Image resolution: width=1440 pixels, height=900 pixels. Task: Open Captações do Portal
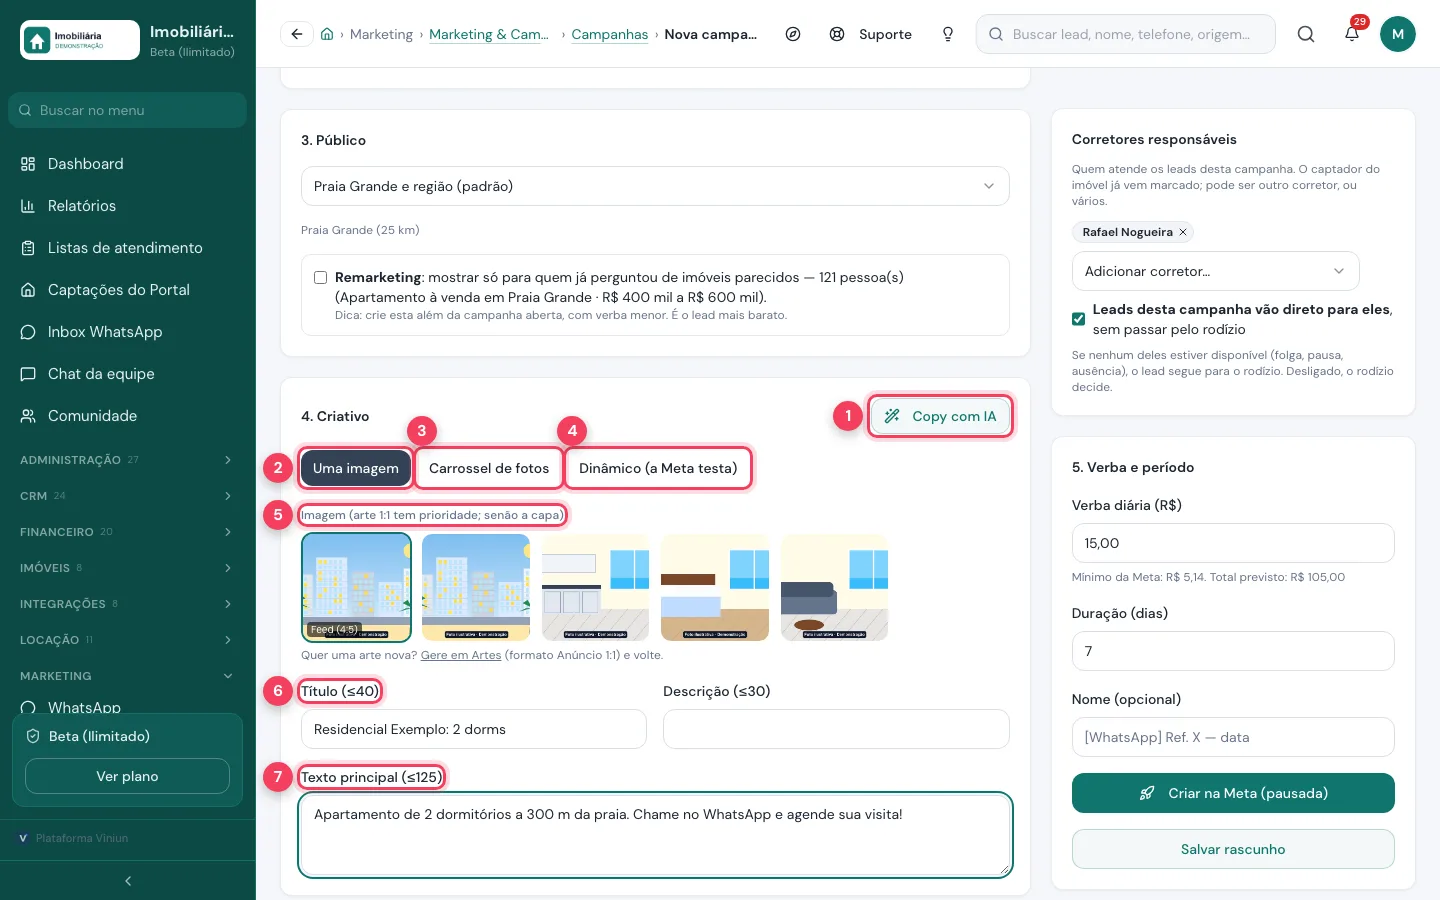tap(128, 290)
